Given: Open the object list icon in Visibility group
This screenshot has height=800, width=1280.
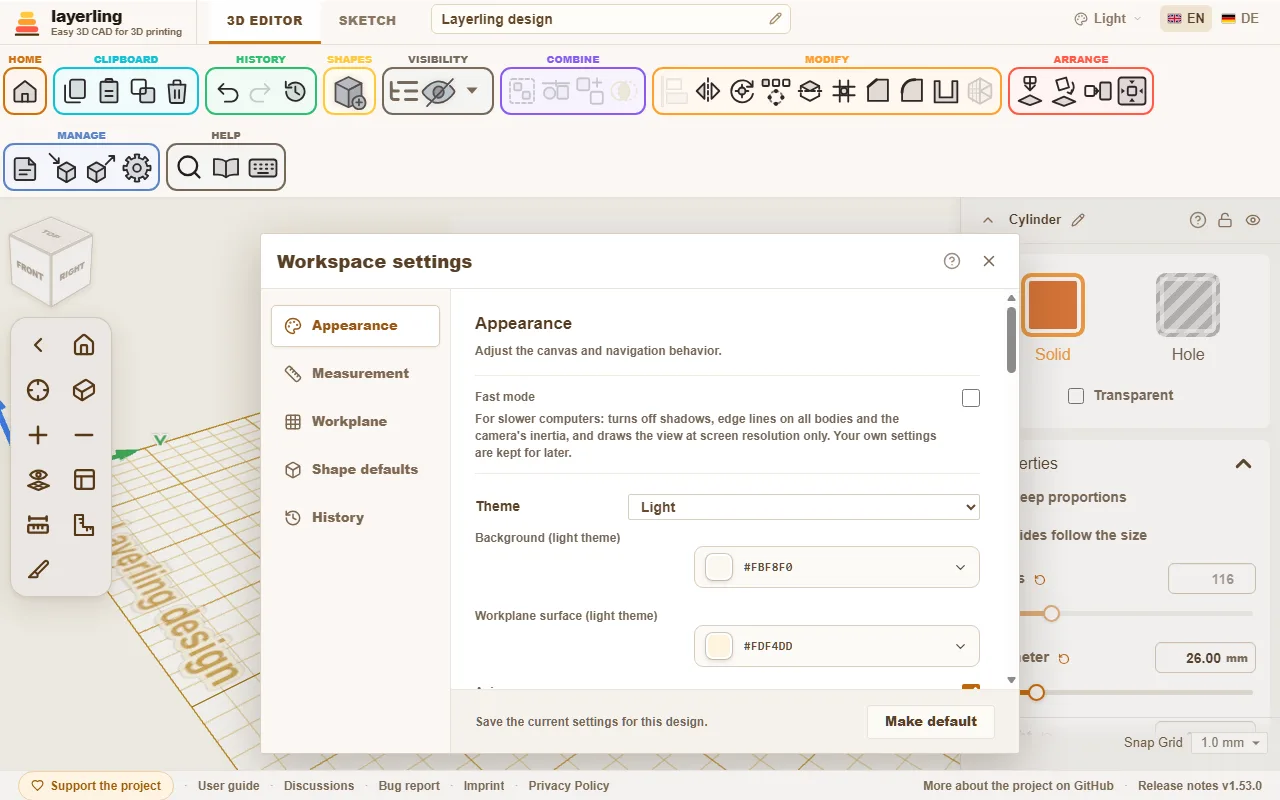Looking at the screenshot, I should pyautogui.click(x=404, y=92).
